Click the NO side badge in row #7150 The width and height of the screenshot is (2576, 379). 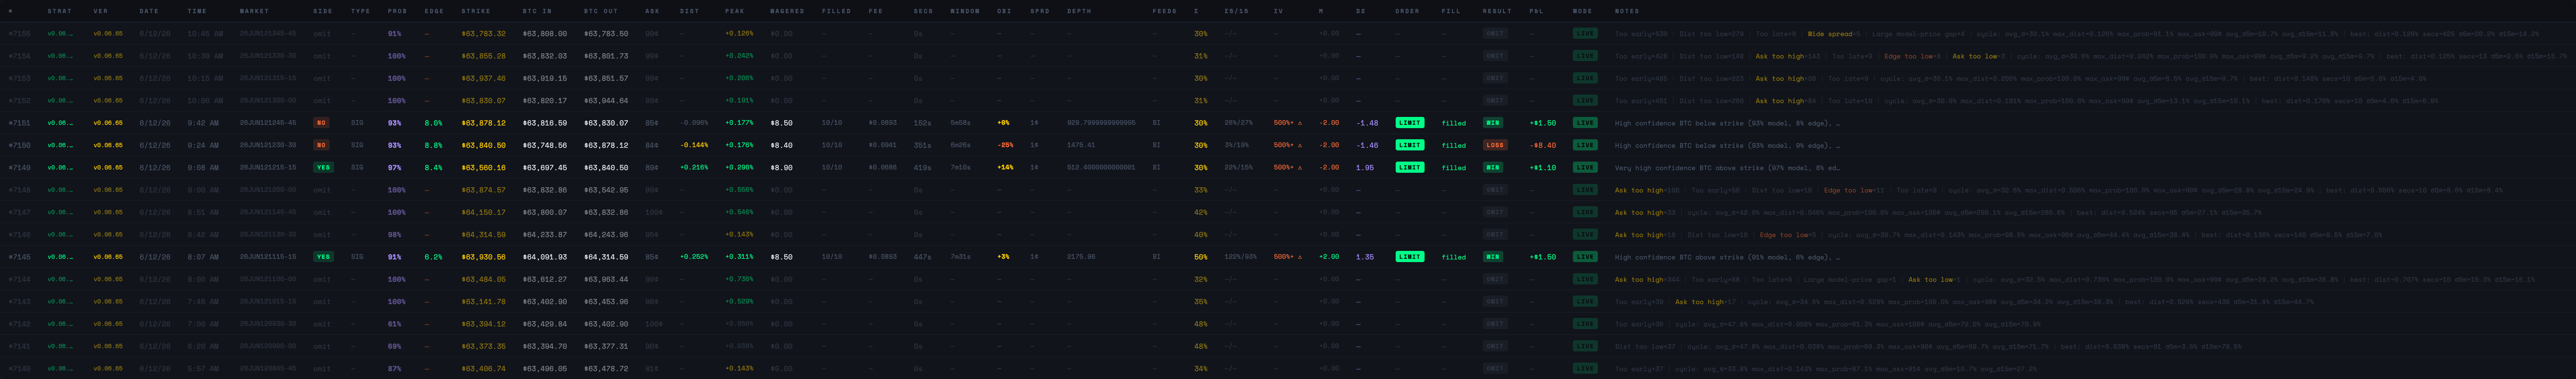321,145
